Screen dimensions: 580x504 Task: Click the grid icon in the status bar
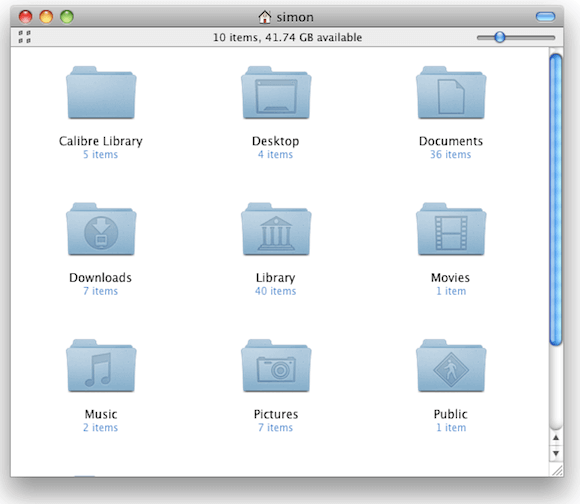(x=24, y=37)
